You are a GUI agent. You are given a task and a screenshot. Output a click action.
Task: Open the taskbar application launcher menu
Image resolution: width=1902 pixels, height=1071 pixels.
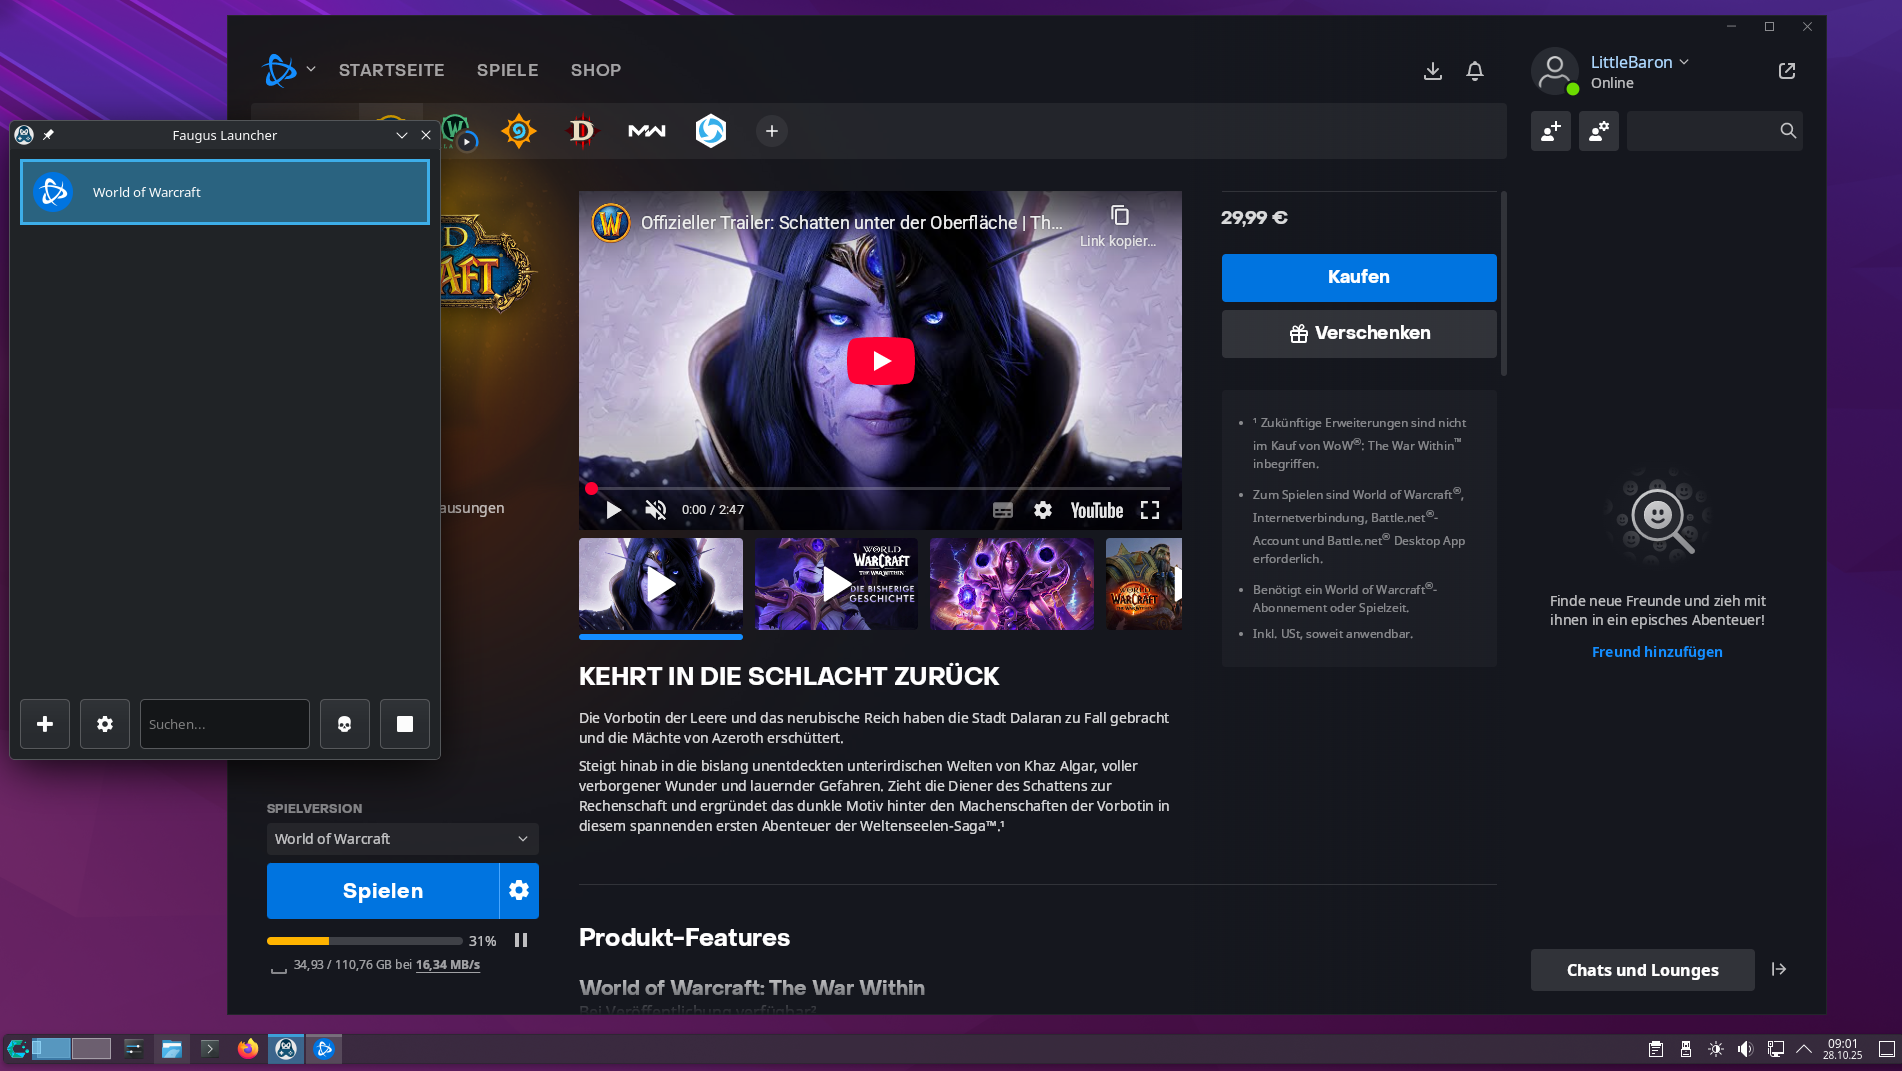click(x=16, y=1049)
